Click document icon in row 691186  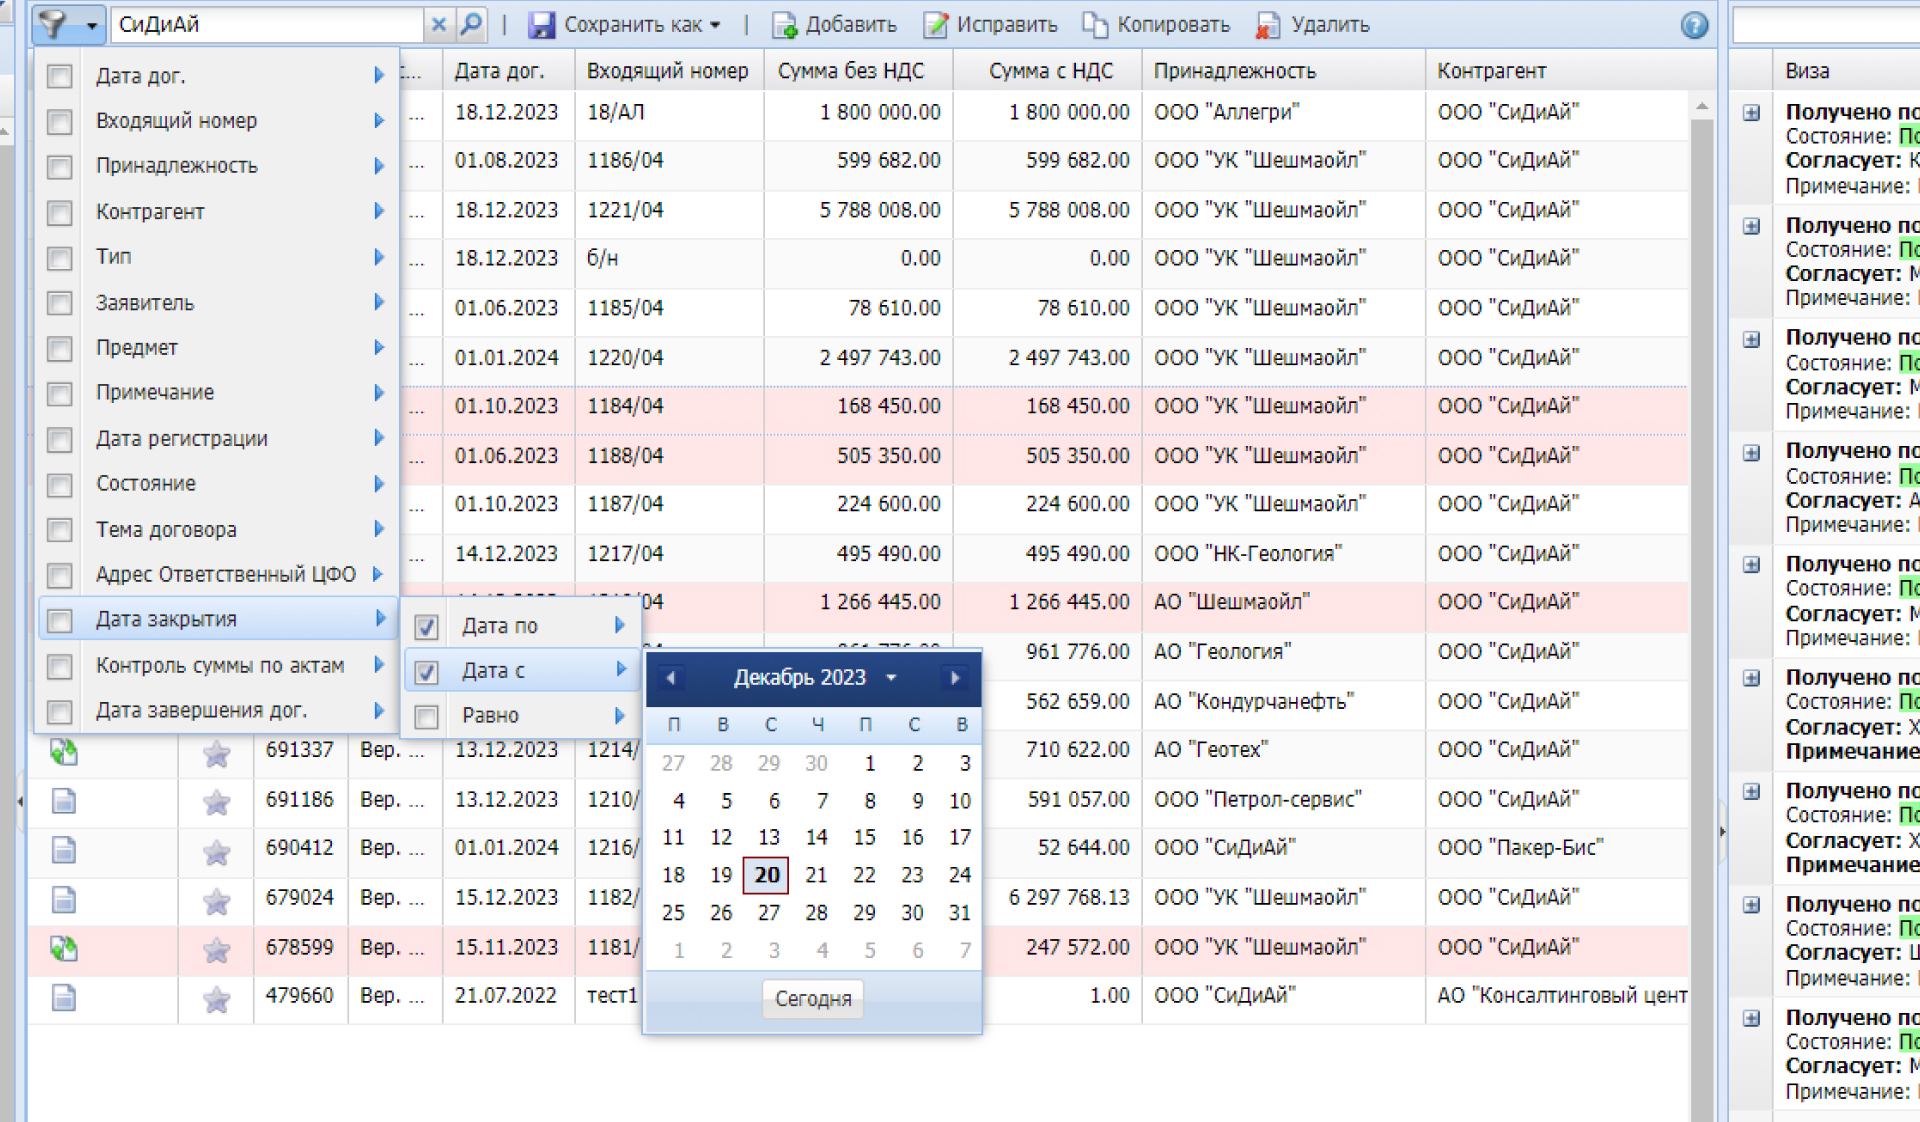point(64,801)
